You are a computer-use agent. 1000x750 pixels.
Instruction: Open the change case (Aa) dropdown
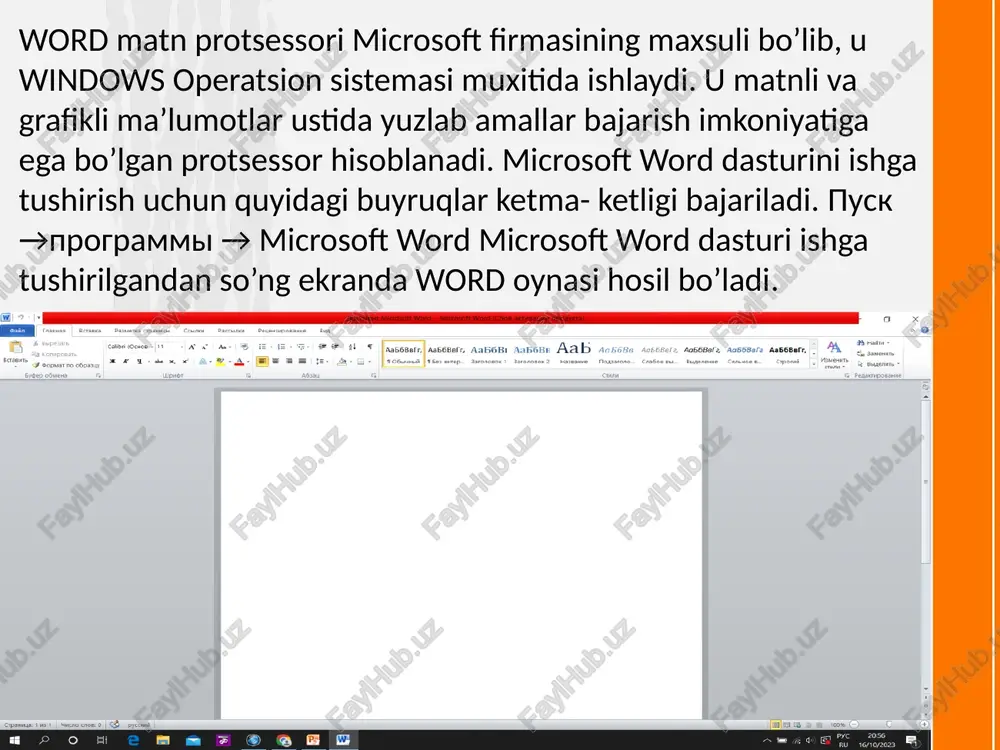coord(223,347)
